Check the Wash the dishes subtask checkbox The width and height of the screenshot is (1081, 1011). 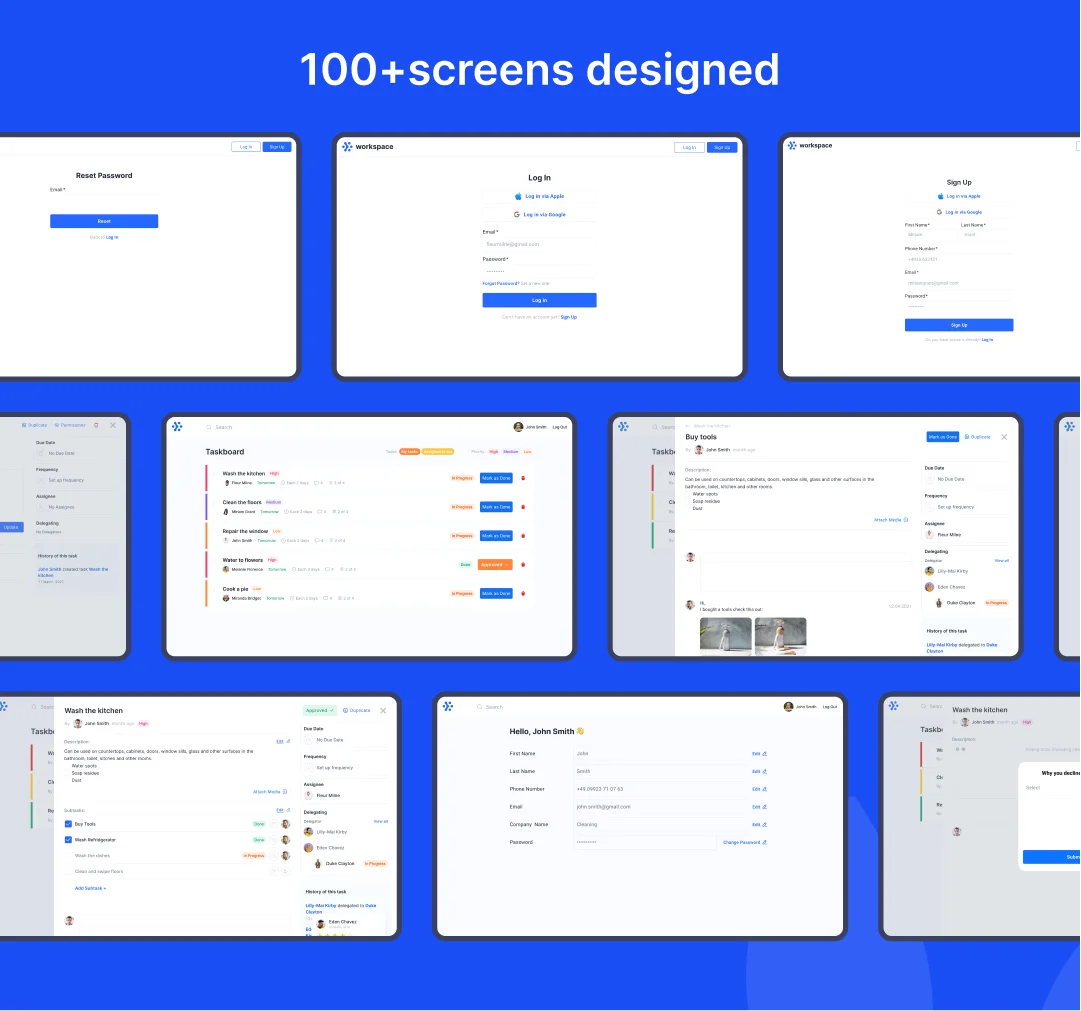coord(68,856)
